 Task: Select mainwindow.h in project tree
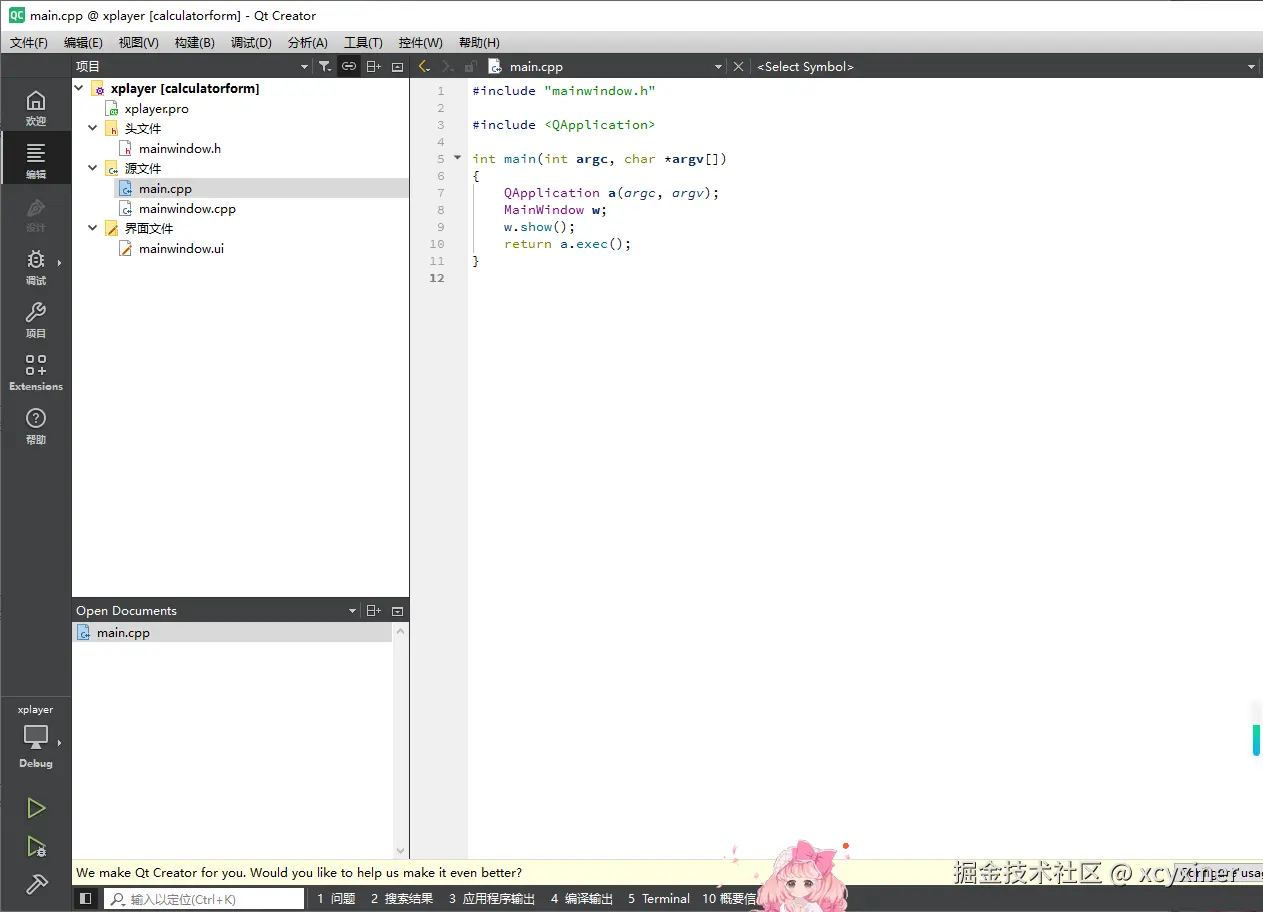click(180, 148)
